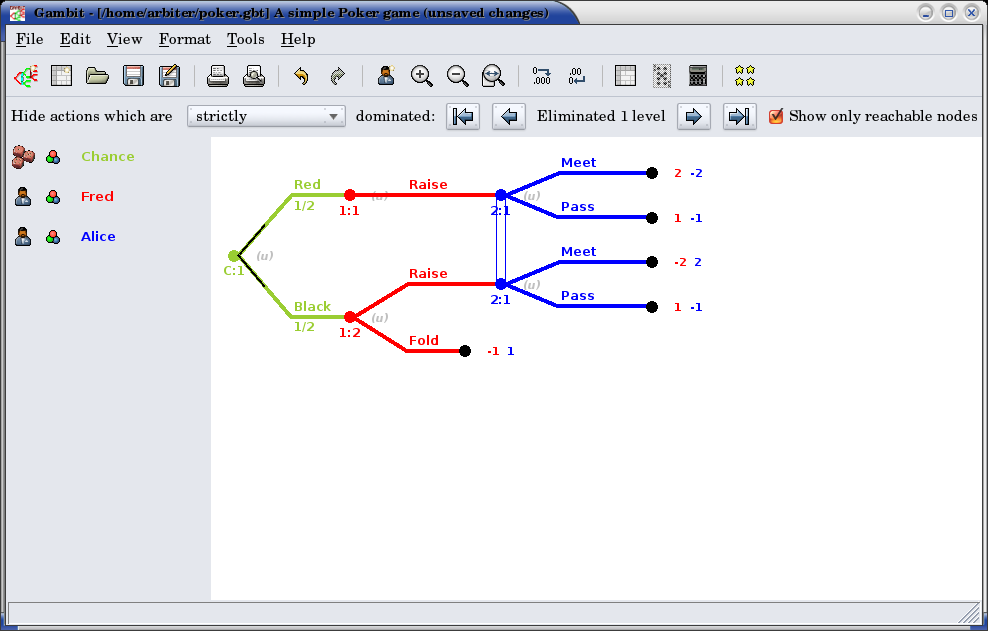The width and height of the screenshot is (988, 631).
Task: Click the zoom out magnifier icon
Action: point(457,76)
